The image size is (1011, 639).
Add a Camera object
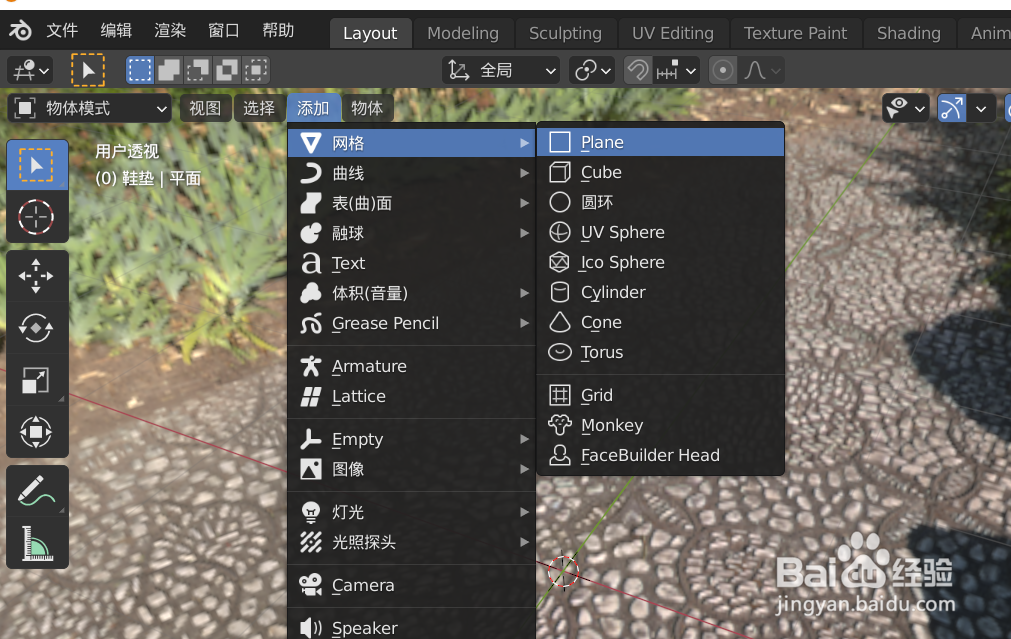pyautogui.click(x=412, y=585)
